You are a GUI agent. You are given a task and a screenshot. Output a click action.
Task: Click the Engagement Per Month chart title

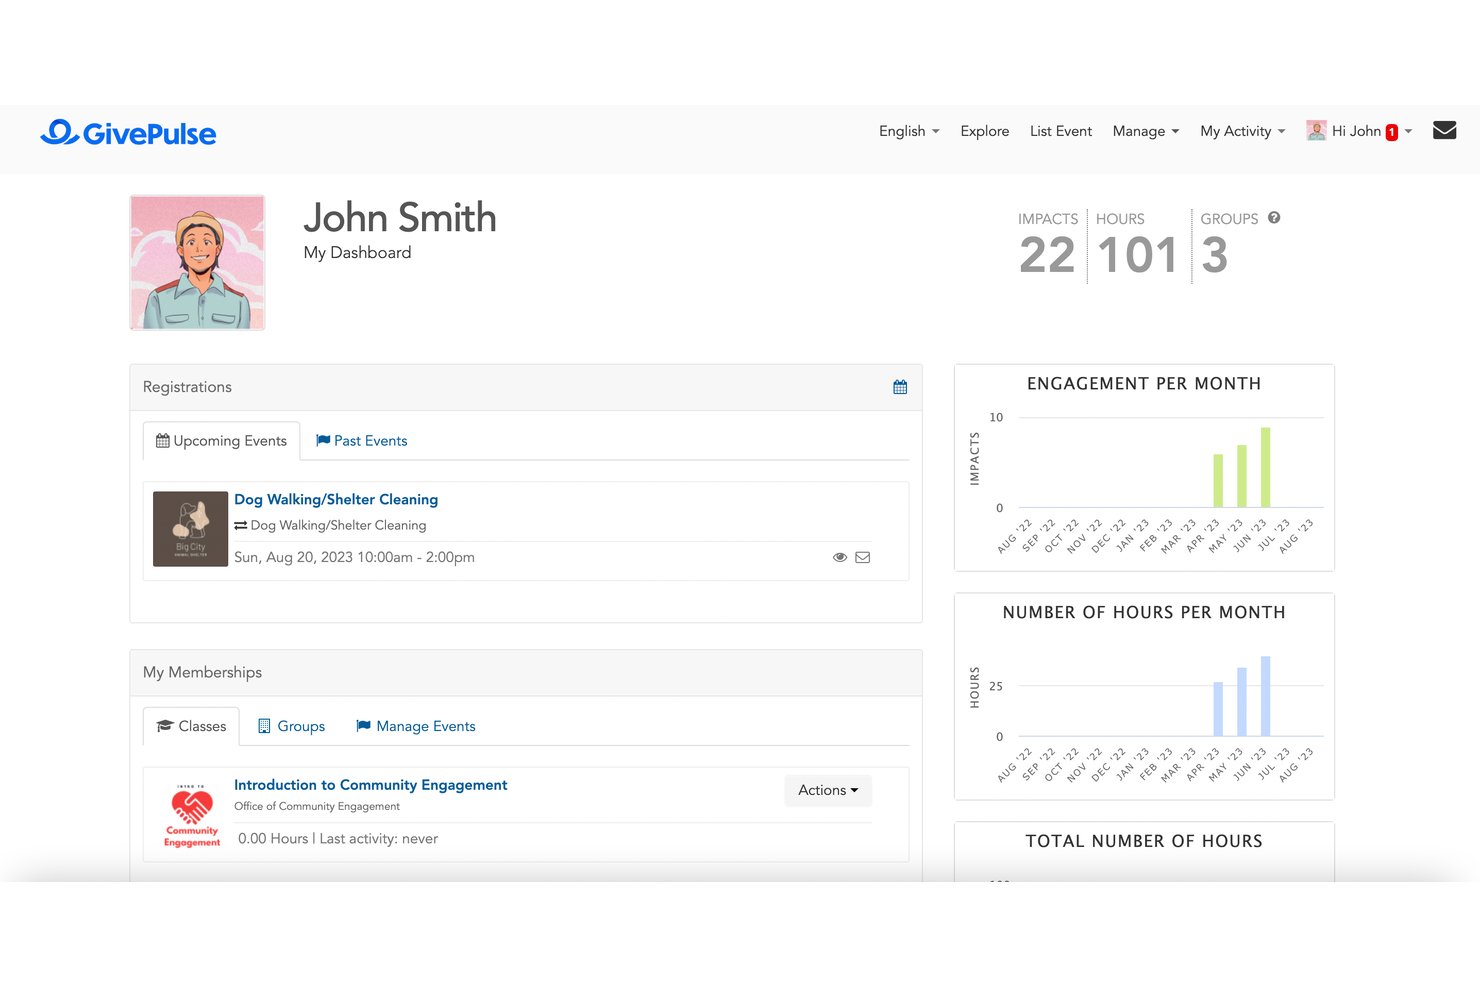(1144, 384)
